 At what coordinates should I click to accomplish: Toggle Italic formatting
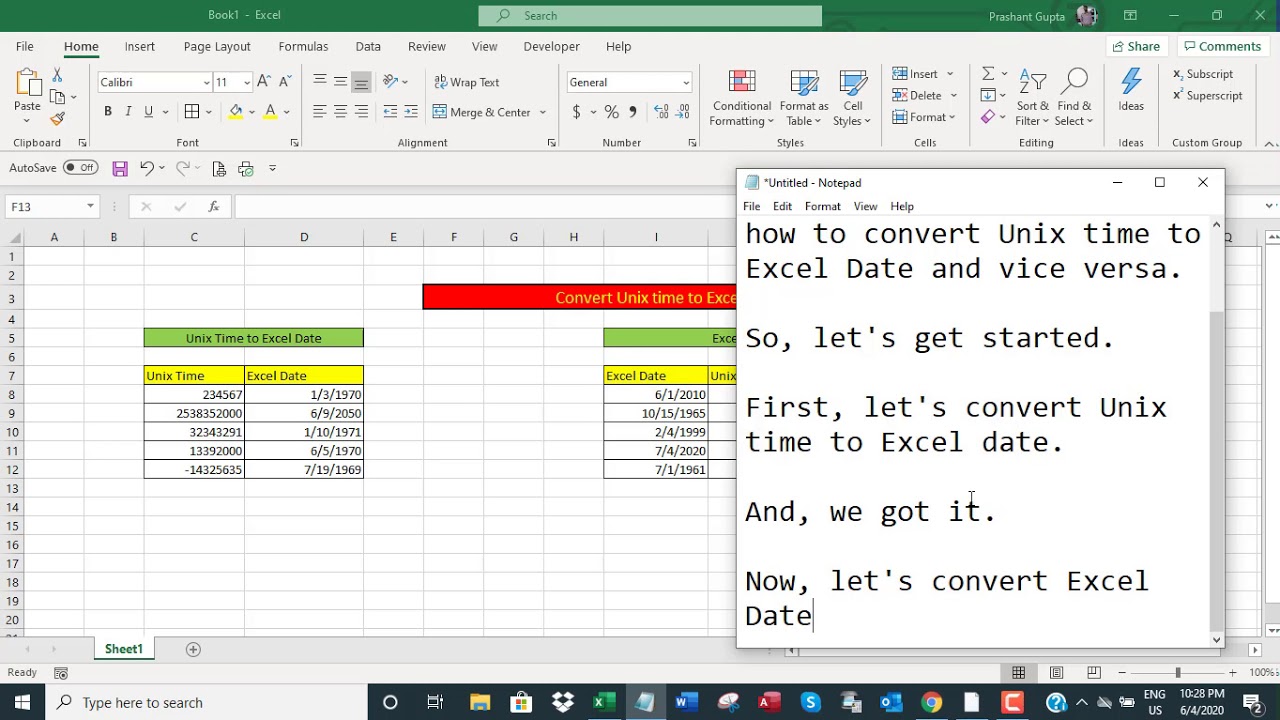pos(128,111)
